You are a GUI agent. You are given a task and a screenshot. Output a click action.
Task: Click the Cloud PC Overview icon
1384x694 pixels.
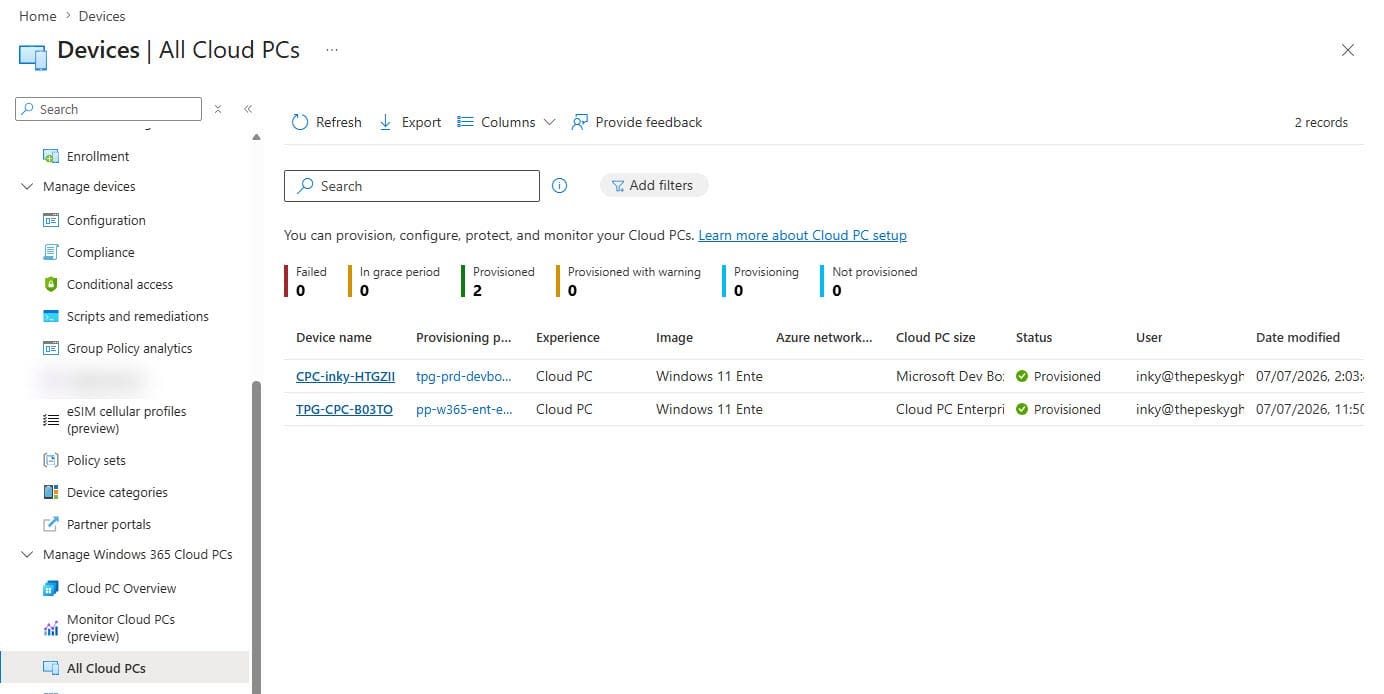(51, 588)
